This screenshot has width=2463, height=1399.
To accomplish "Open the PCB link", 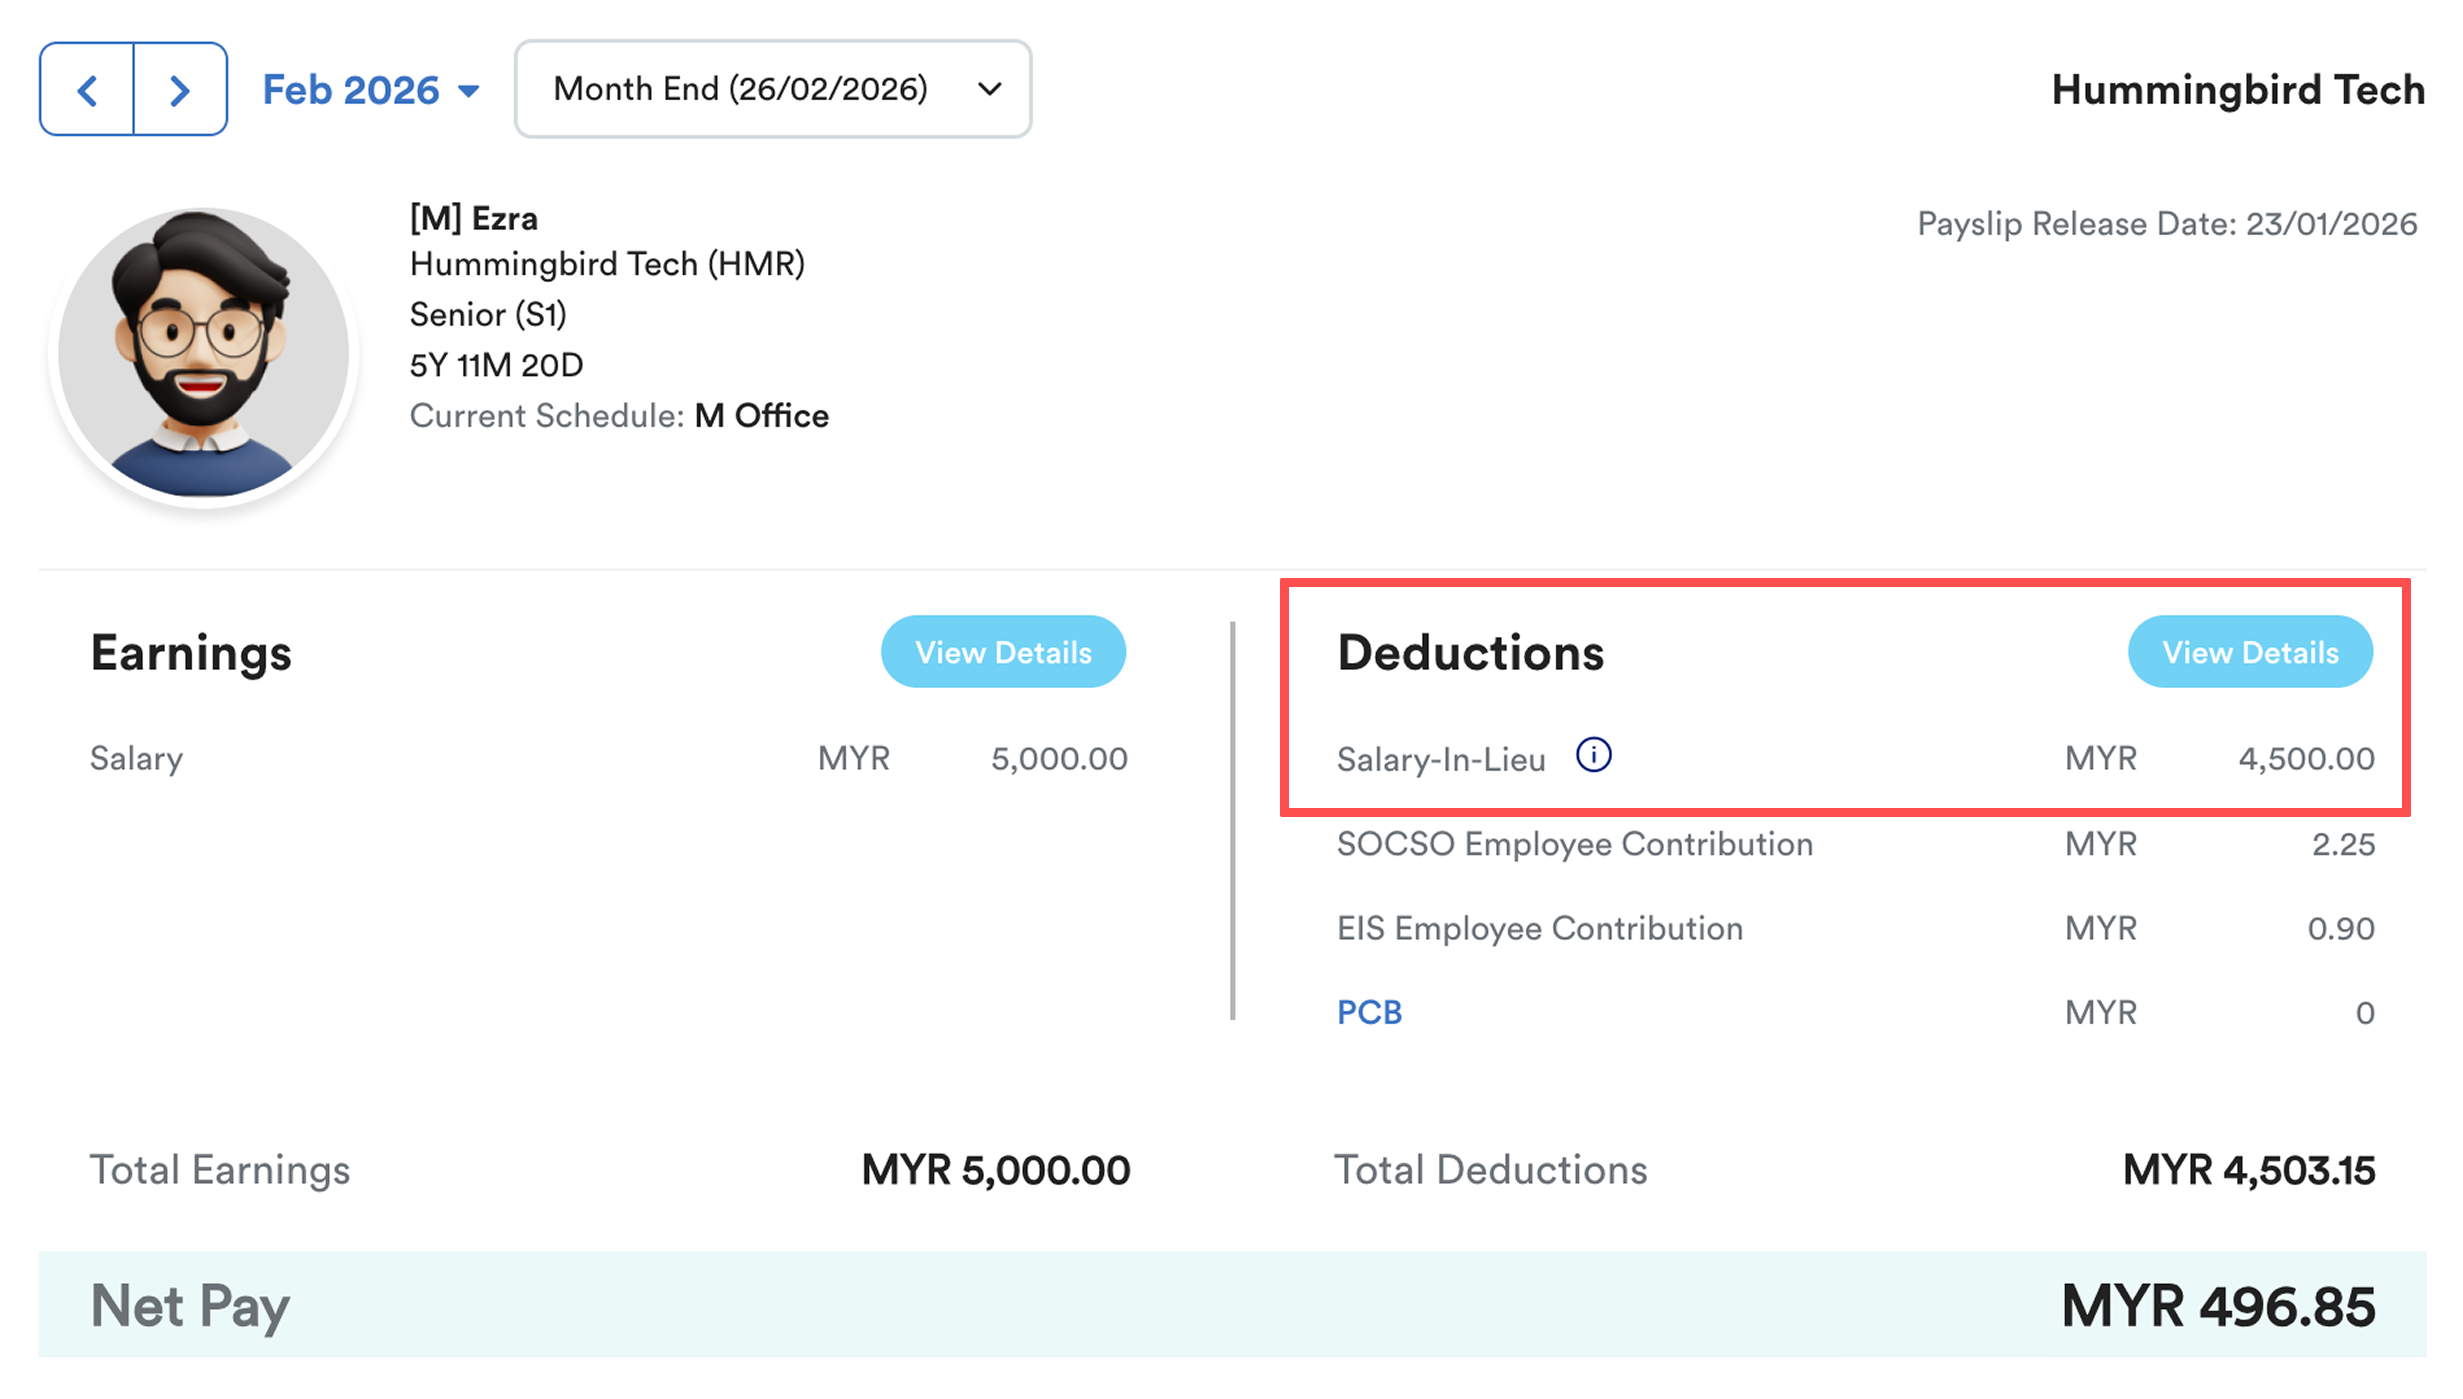I will [1369, 1012].
